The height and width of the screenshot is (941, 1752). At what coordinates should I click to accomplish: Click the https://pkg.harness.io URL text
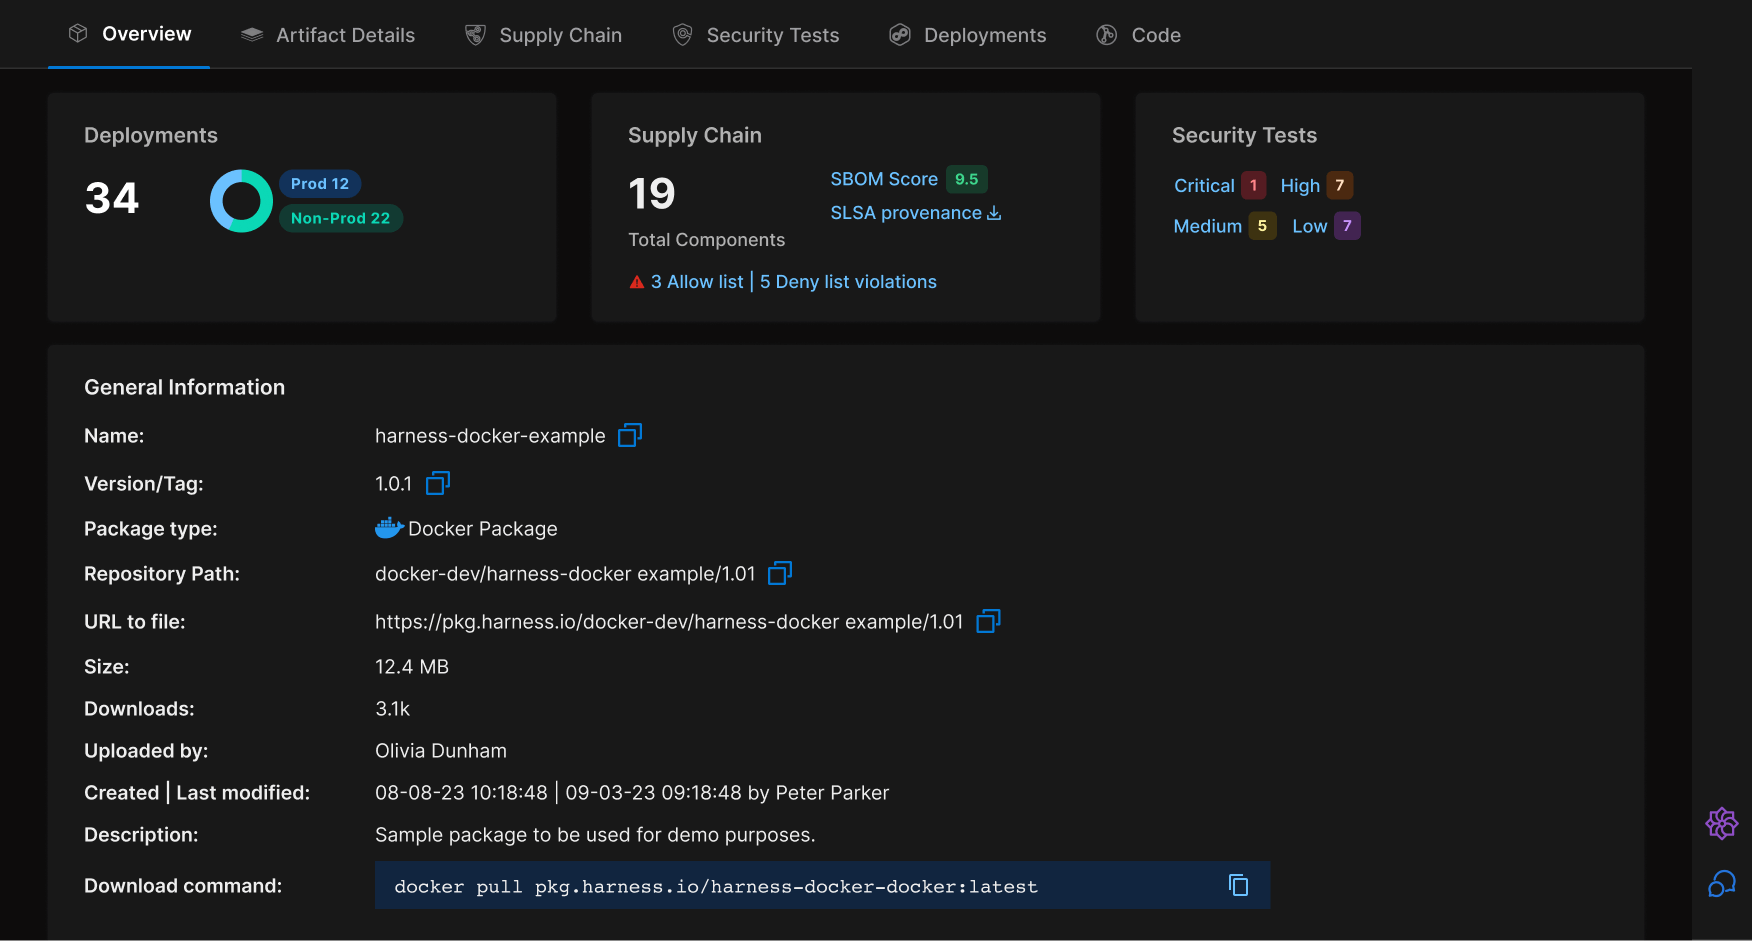click(669, 622)
